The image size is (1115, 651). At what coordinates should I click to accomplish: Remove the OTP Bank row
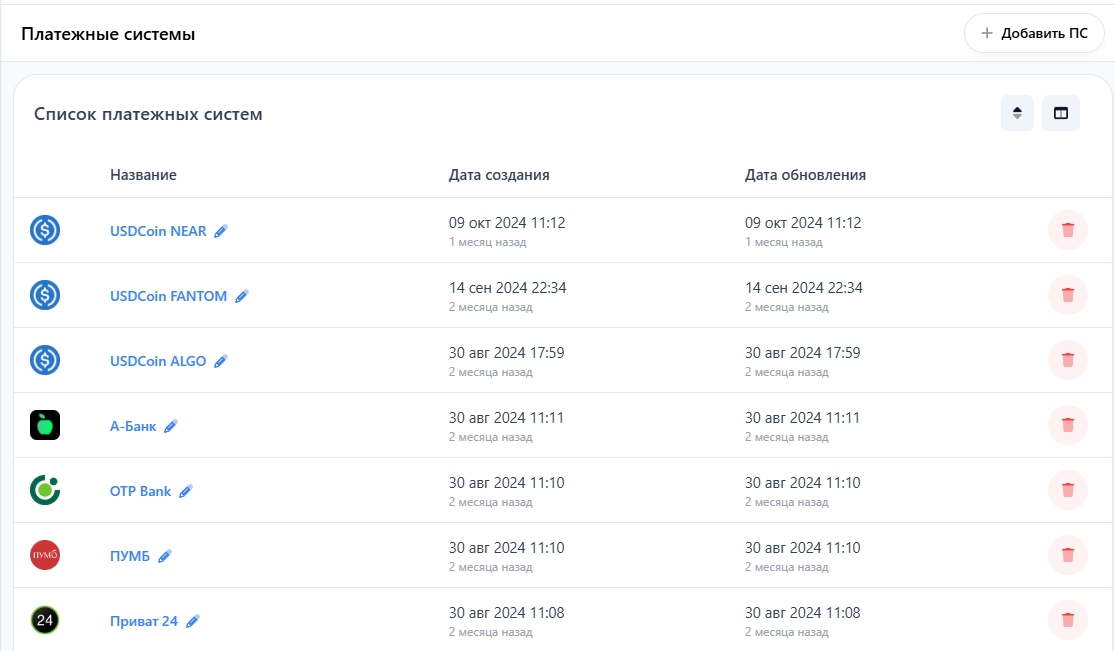[x=1067, y=490]
